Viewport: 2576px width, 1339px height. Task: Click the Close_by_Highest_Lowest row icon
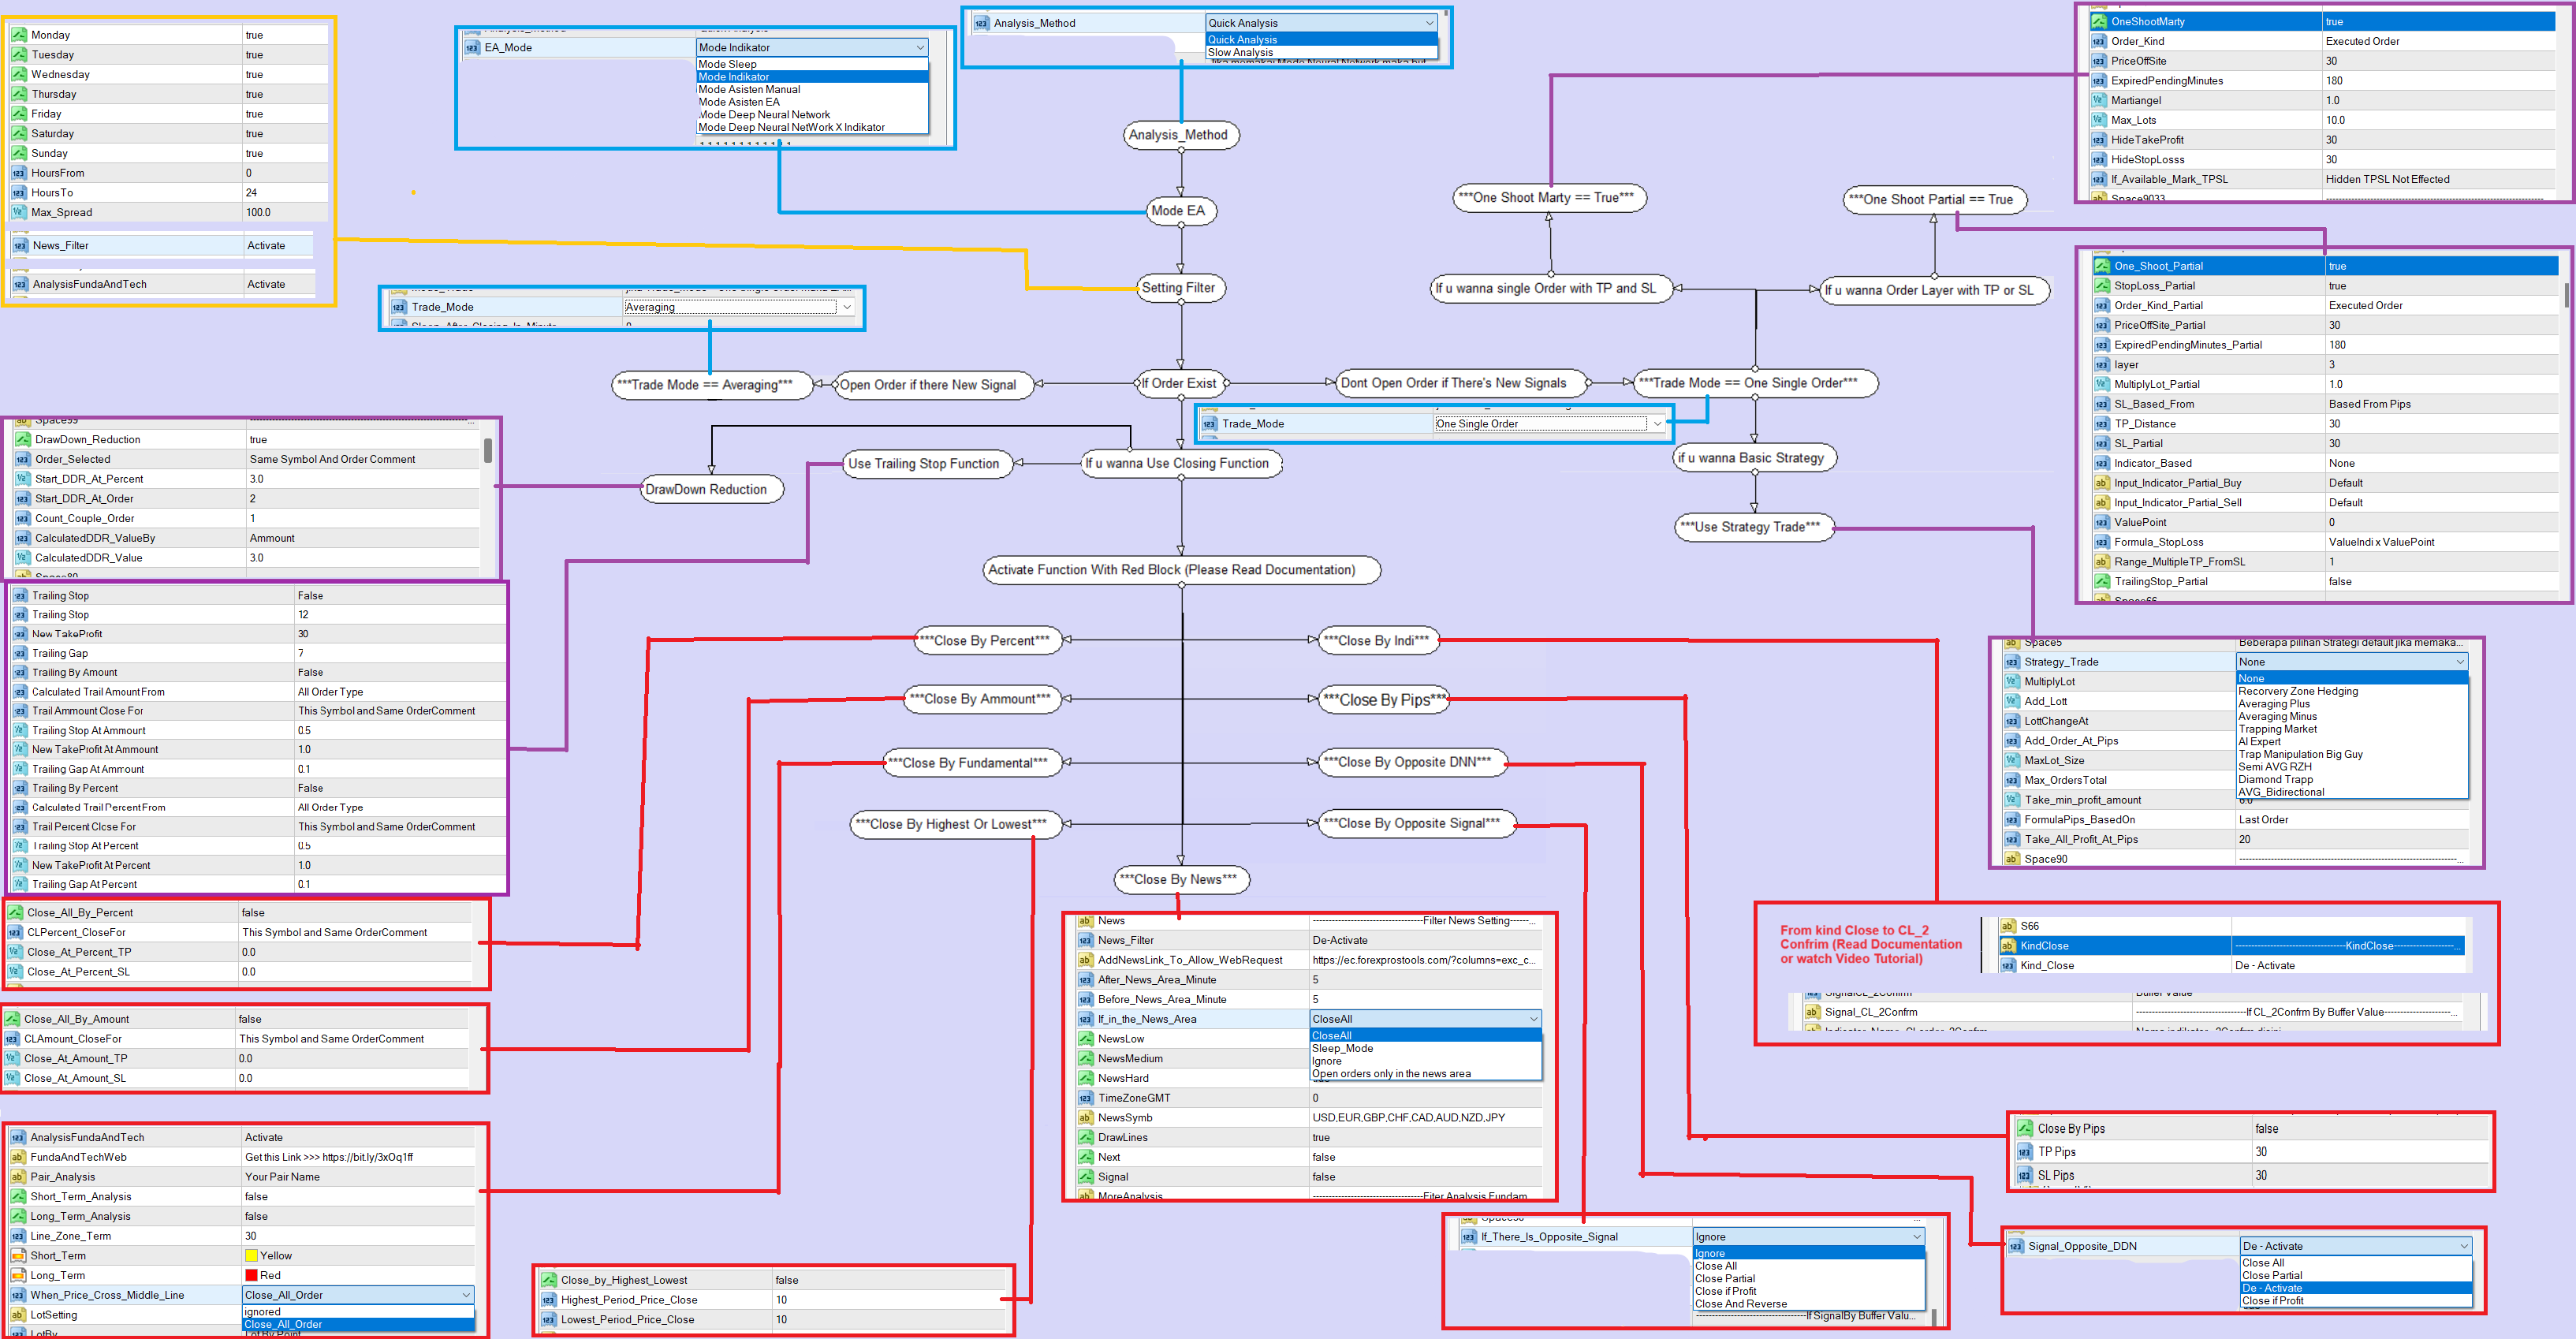click(548, 1280)
